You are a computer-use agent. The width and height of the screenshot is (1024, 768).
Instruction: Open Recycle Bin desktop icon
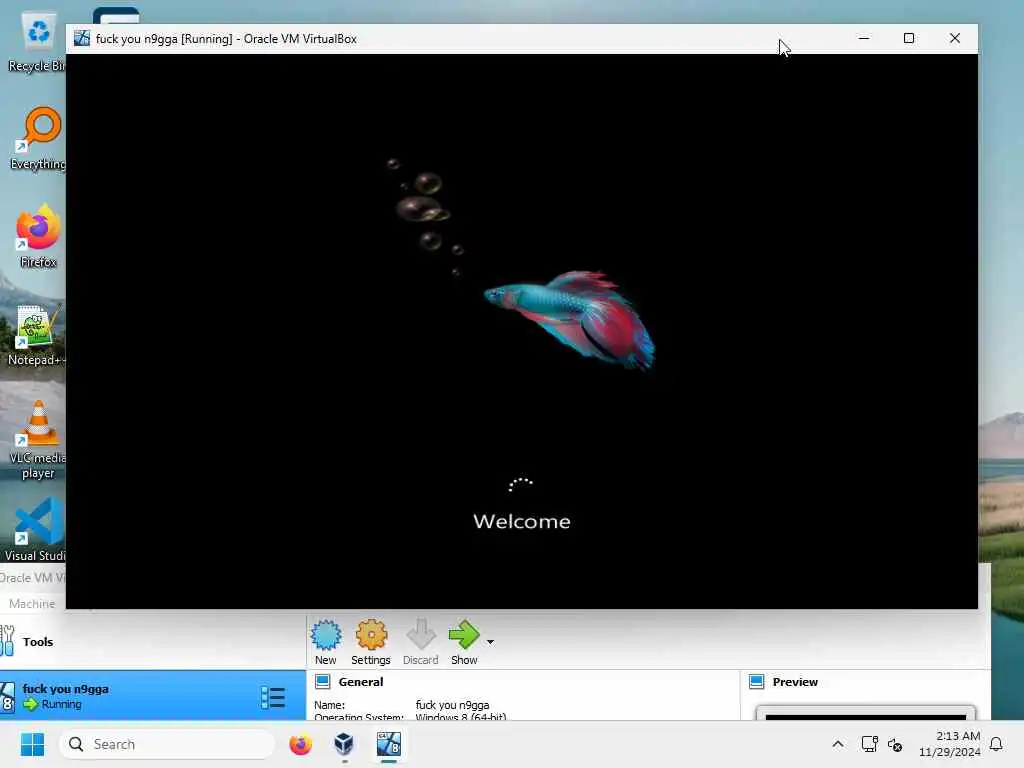[37, 42]
